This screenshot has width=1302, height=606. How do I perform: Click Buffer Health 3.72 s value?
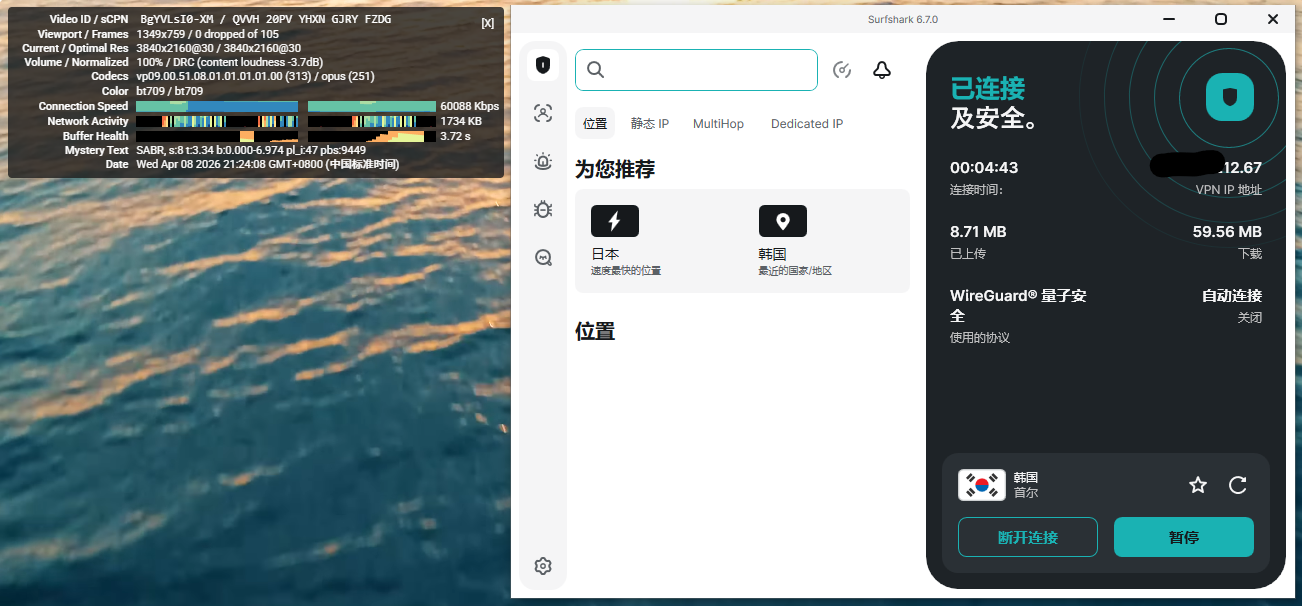click(455, 136)
